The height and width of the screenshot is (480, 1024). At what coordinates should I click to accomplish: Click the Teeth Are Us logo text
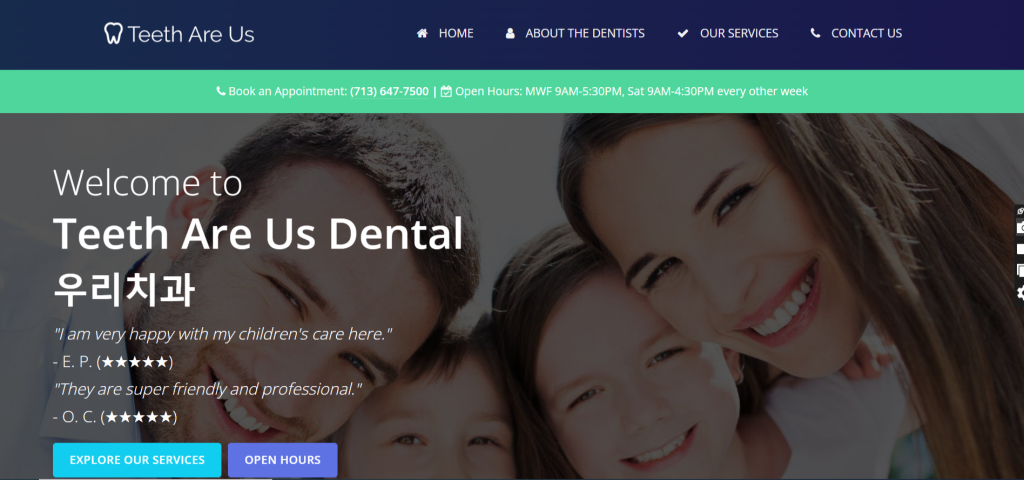coord(191,34)
